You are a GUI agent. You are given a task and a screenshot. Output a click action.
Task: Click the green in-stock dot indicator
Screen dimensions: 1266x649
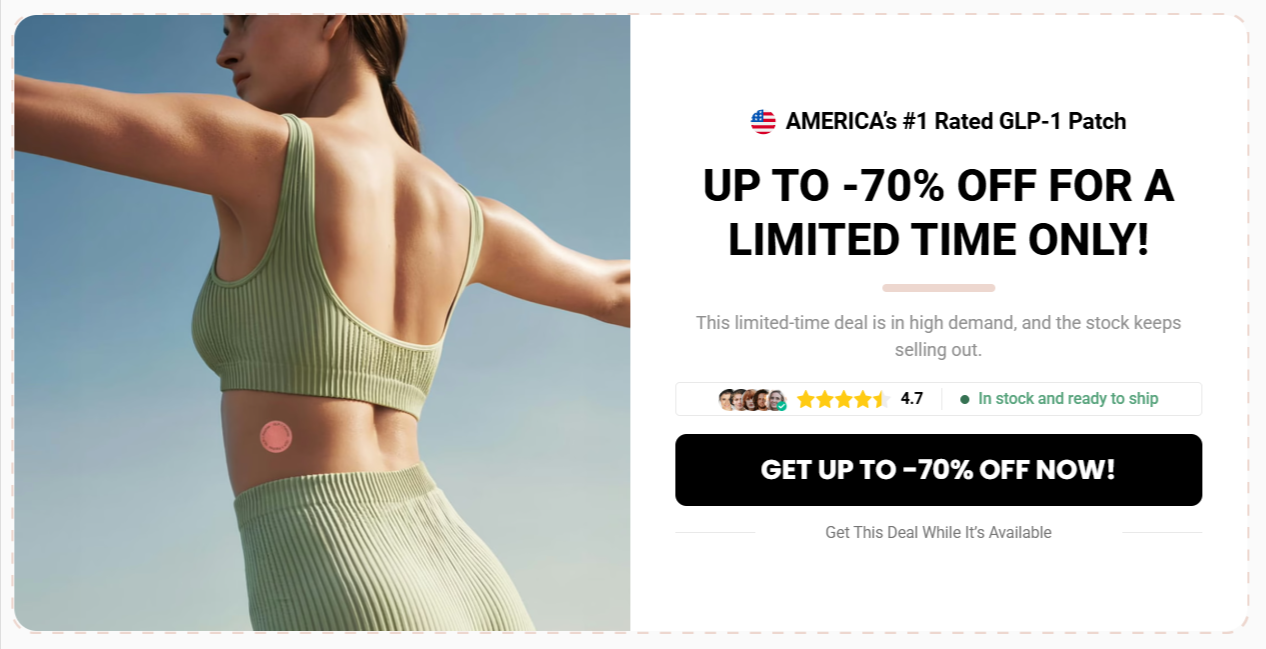pyautogui.click(x=965, y=399)
